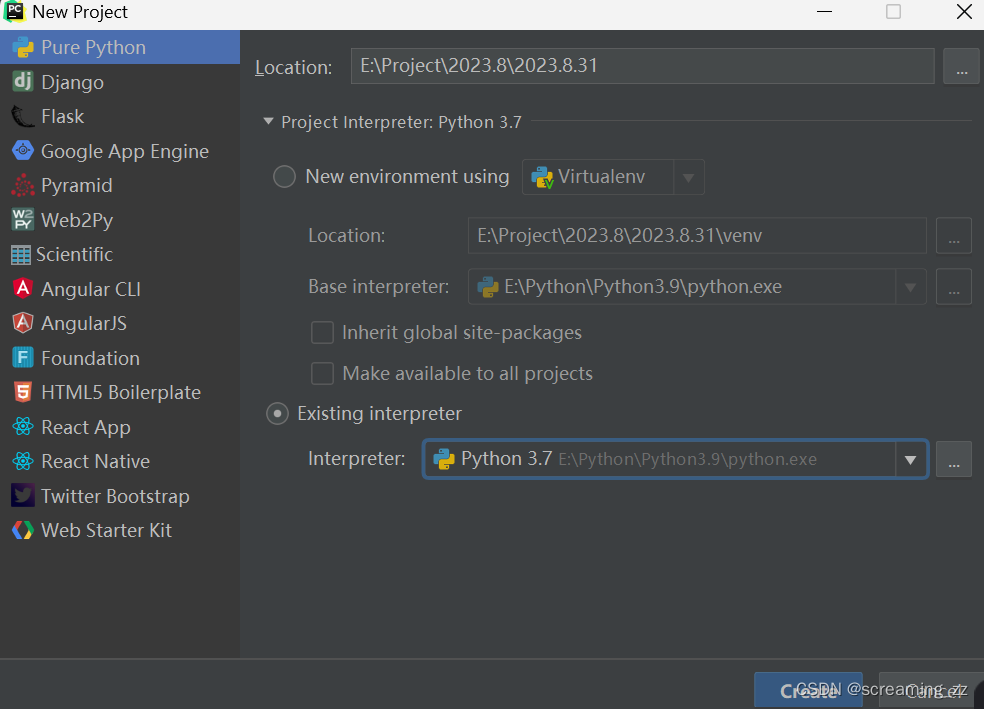Image resolution: width=984 pixels, height=709 pixels.
Task: Choose Flask project type
Action: point(120,116)
